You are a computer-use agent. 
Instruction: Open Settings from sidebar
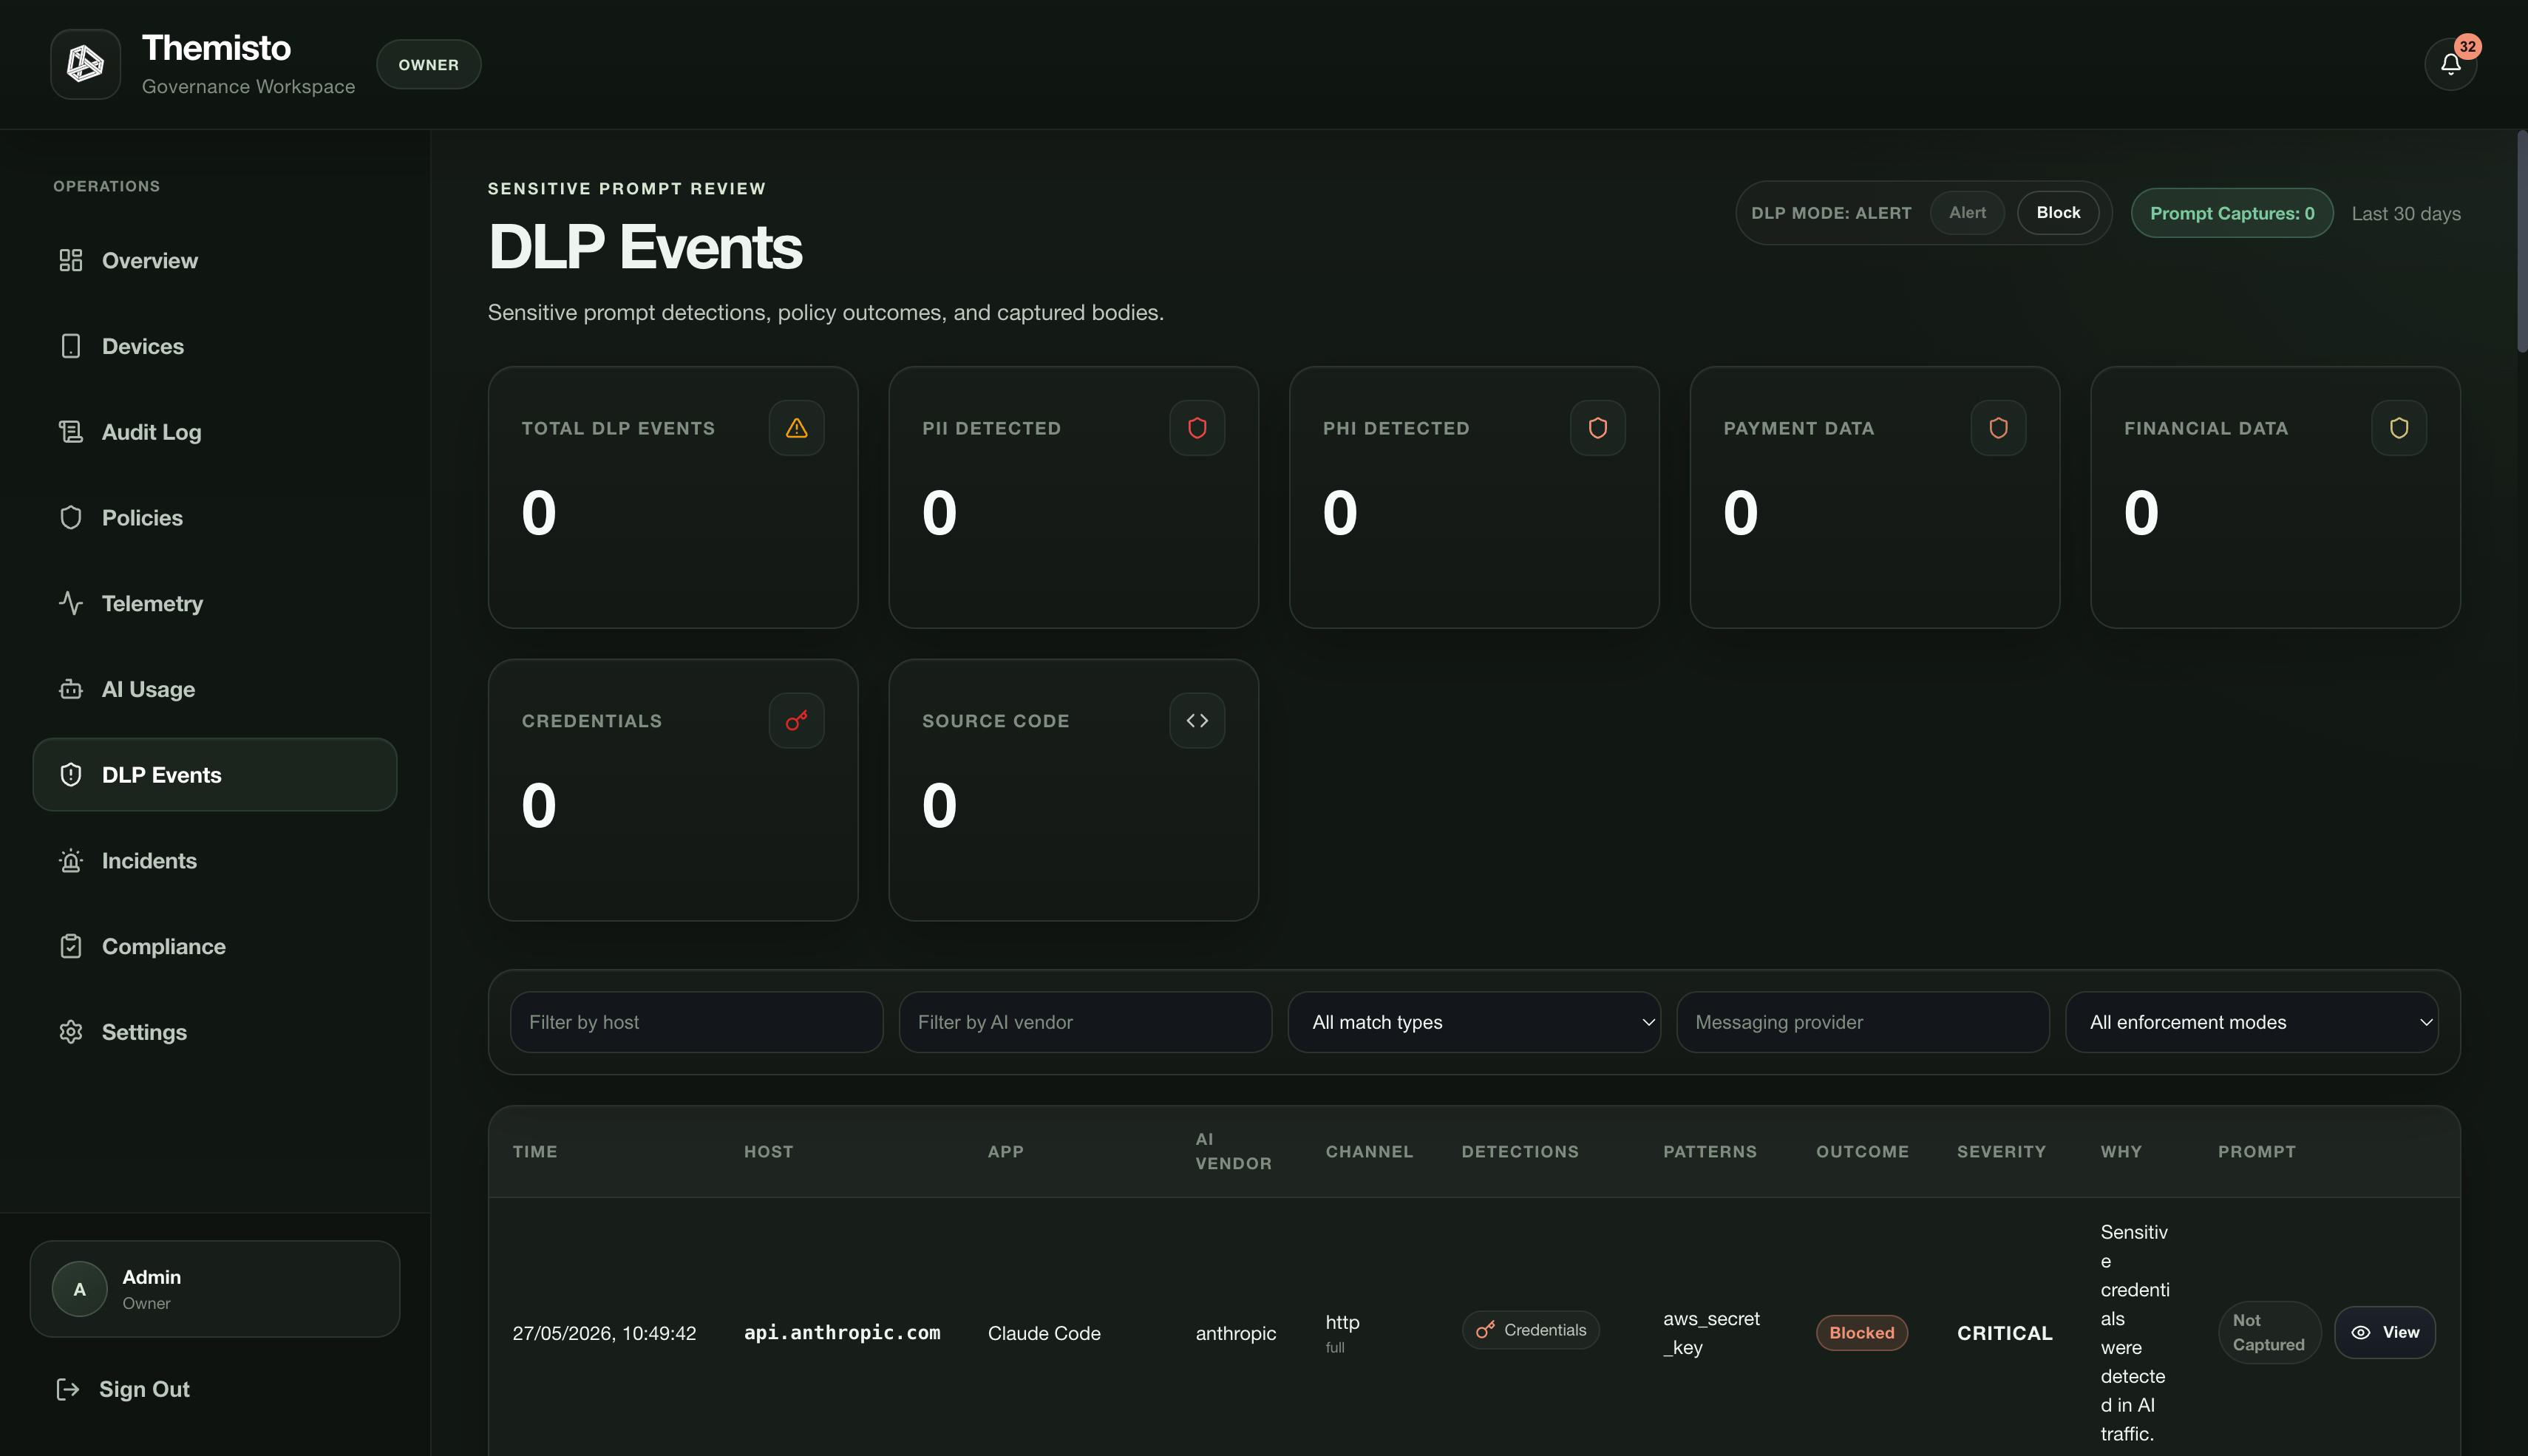point(215,1032)
